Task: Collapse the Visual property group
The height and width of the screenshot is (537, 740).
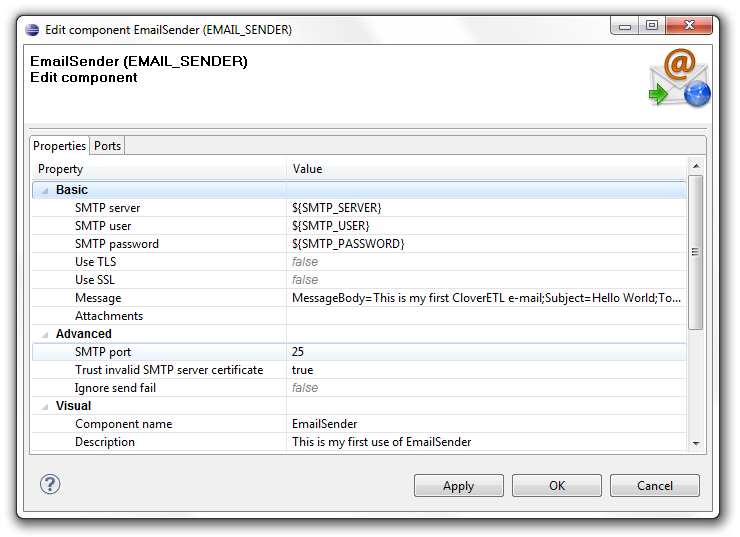Action: click(x=45, y=406)
